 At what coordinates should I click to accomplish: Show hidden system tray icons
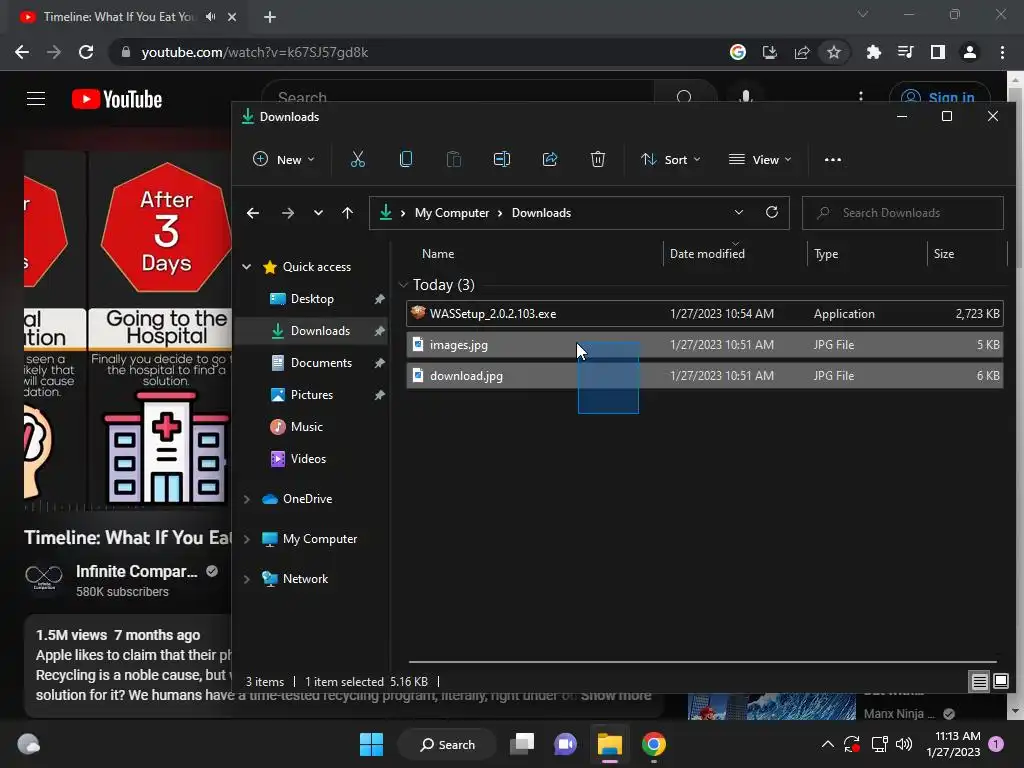coord(827,744)
